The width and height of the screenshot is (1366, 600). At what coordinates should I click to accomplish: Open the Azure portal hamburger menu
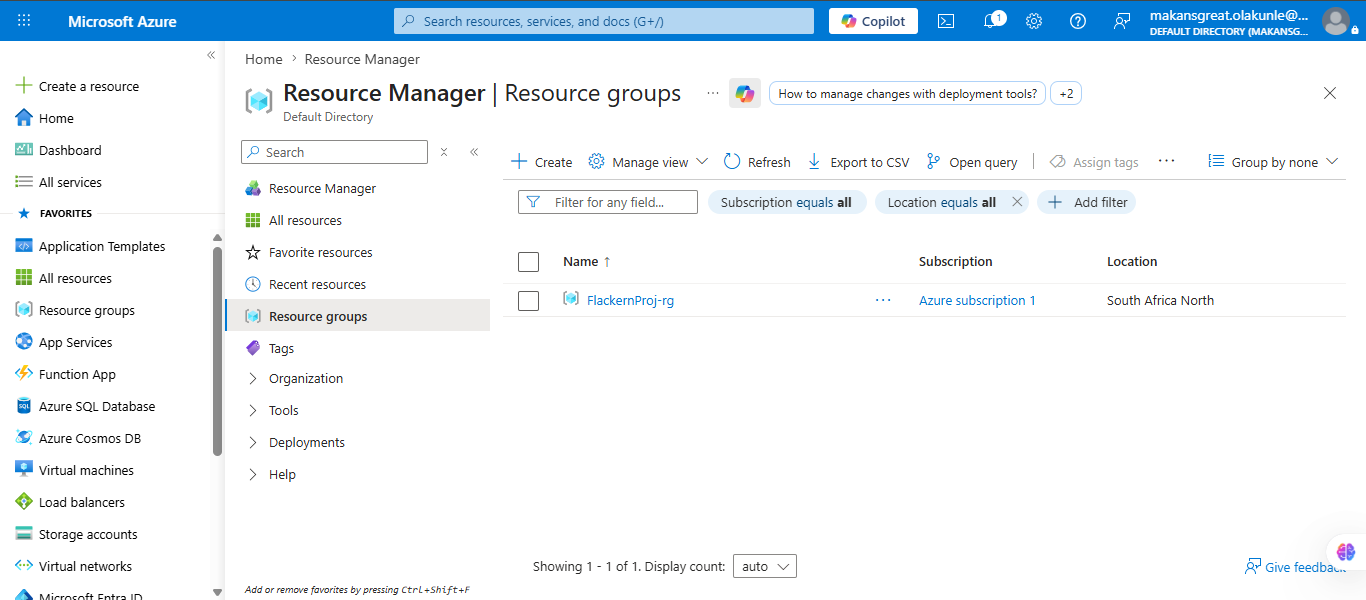pyautogui.click(x=24, y=21)
